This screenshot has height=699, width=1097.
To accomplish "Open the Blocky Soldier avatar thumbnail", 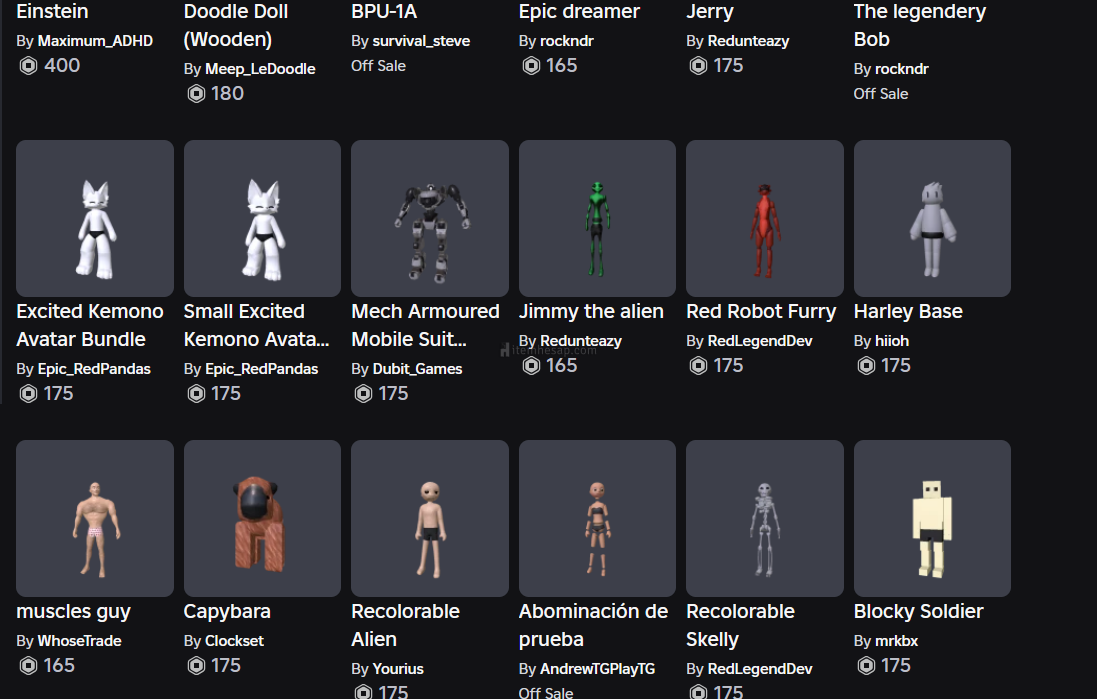I will coord(932,518).
